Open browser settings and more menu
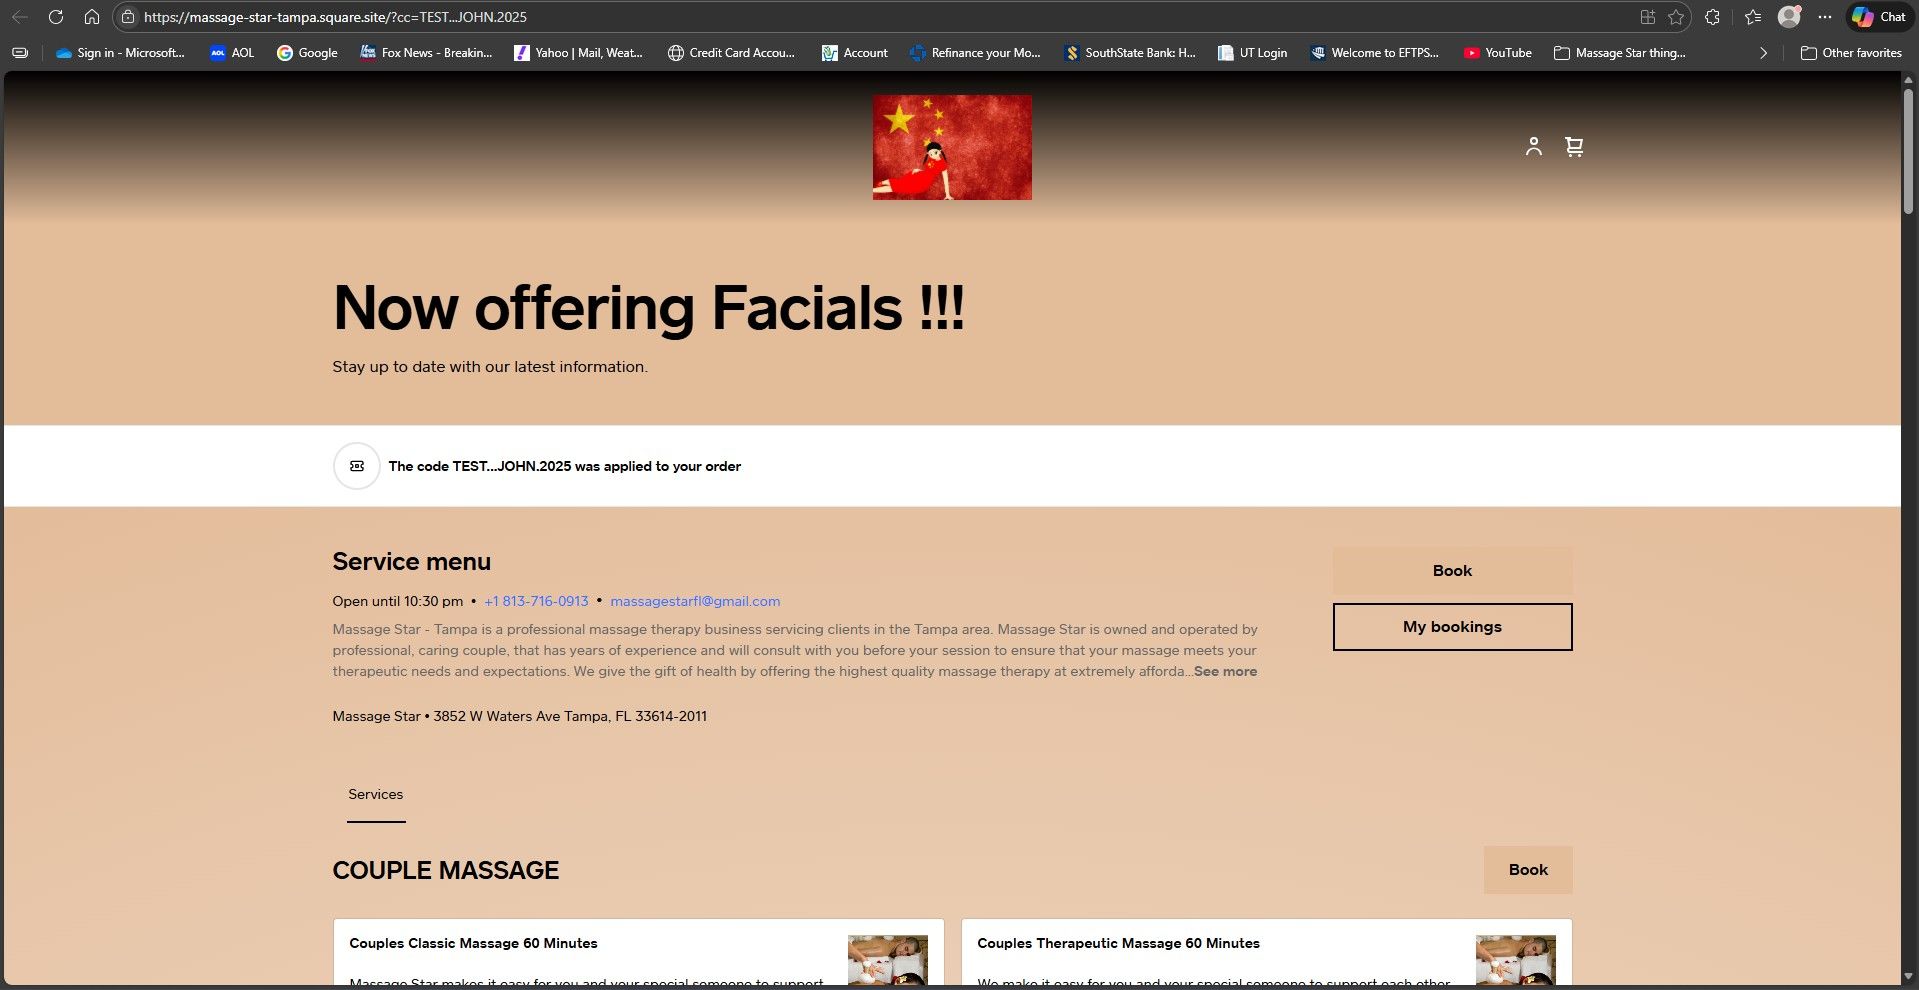This screenshot has height=990, width=1919. click(x=1825, y=17)
